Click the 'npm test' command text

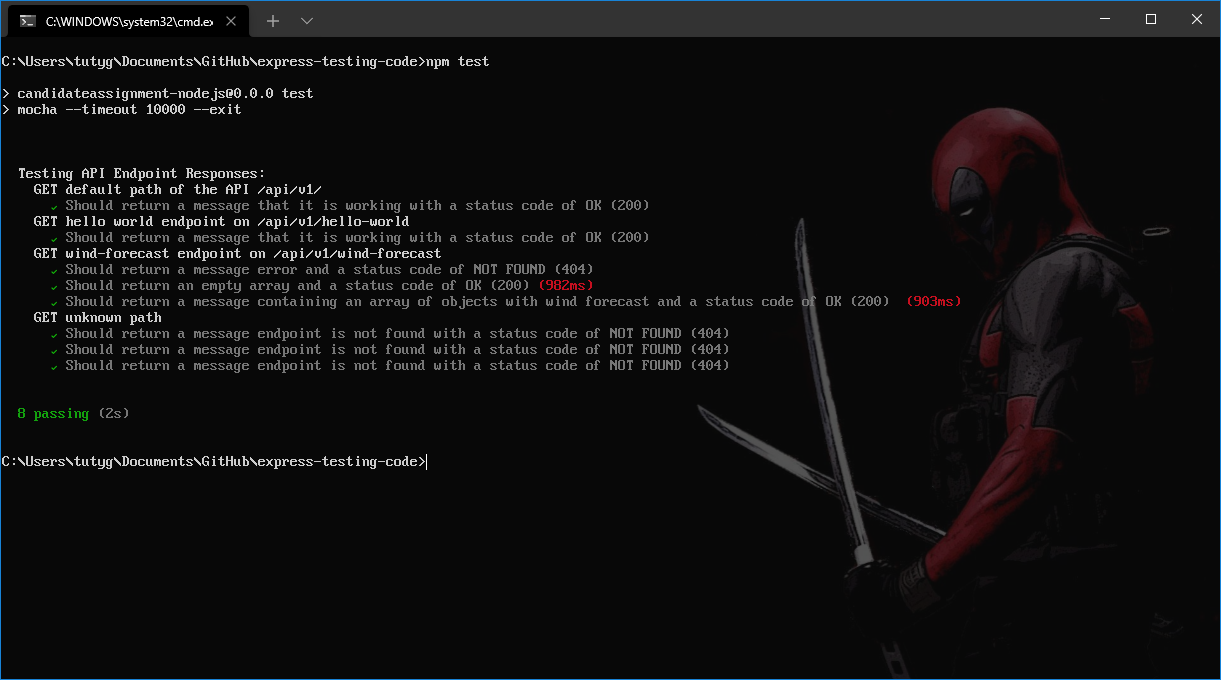(x=457, y=62)
